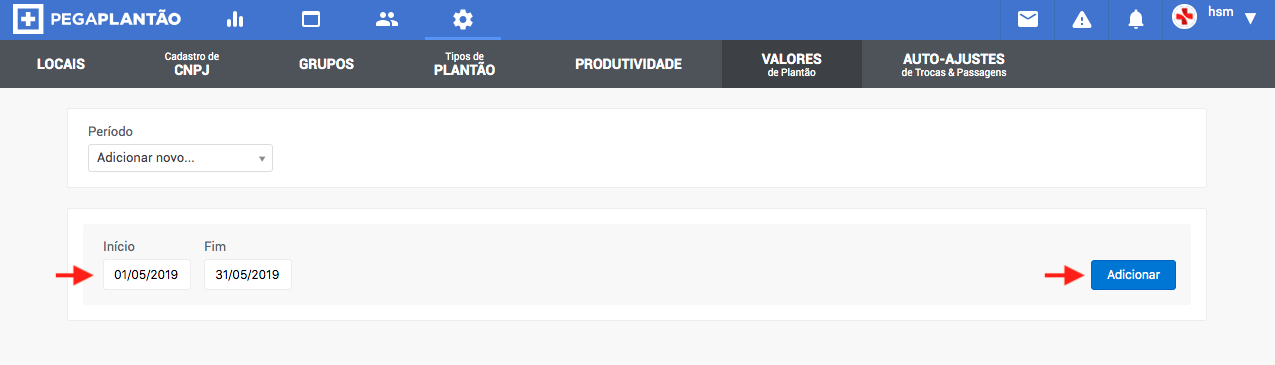The width and height of the screenshot is (1275, 365).
Task: Click the Adicionar button
Action: (1133, 275)
